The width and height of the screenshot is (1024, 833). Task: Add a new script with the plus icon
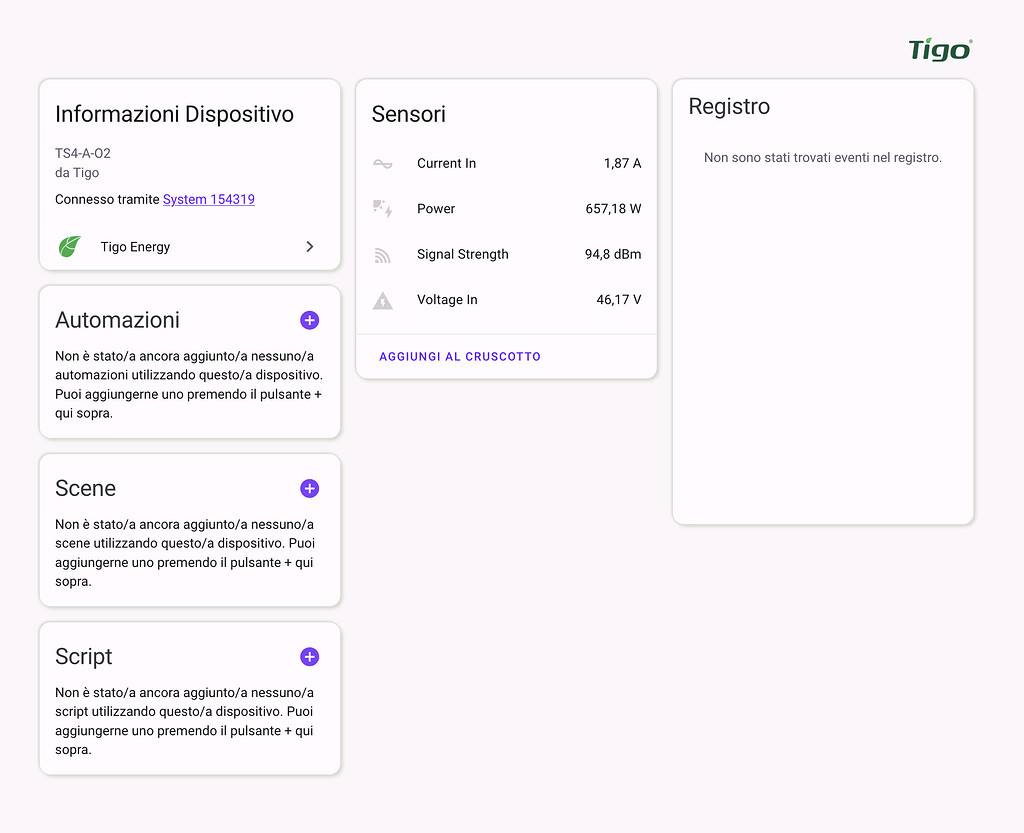tap(309, 656)
